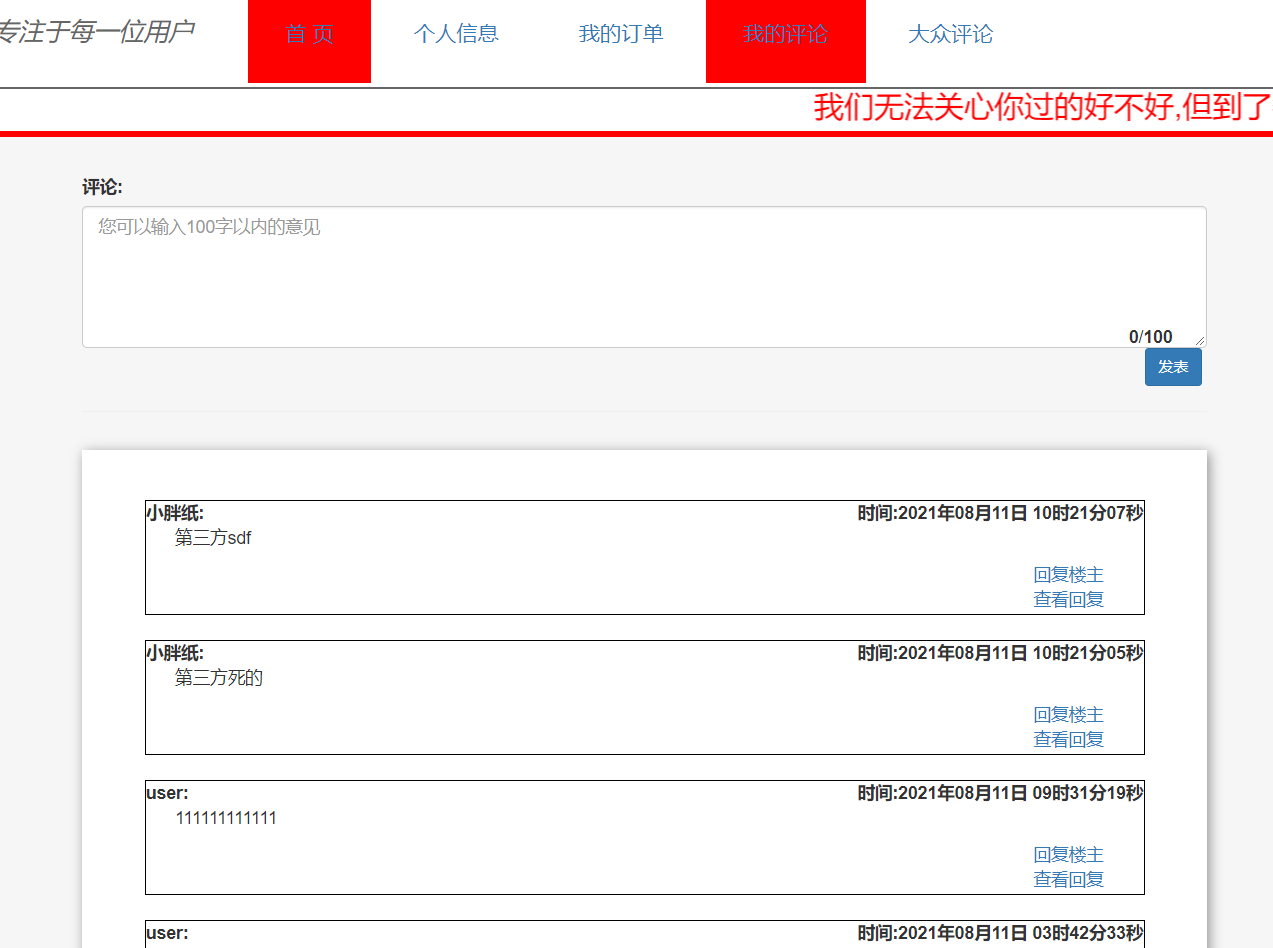
Task: Reply to 小胖纸's first comment via 回复楼主
Action: tap(1068, 574)
